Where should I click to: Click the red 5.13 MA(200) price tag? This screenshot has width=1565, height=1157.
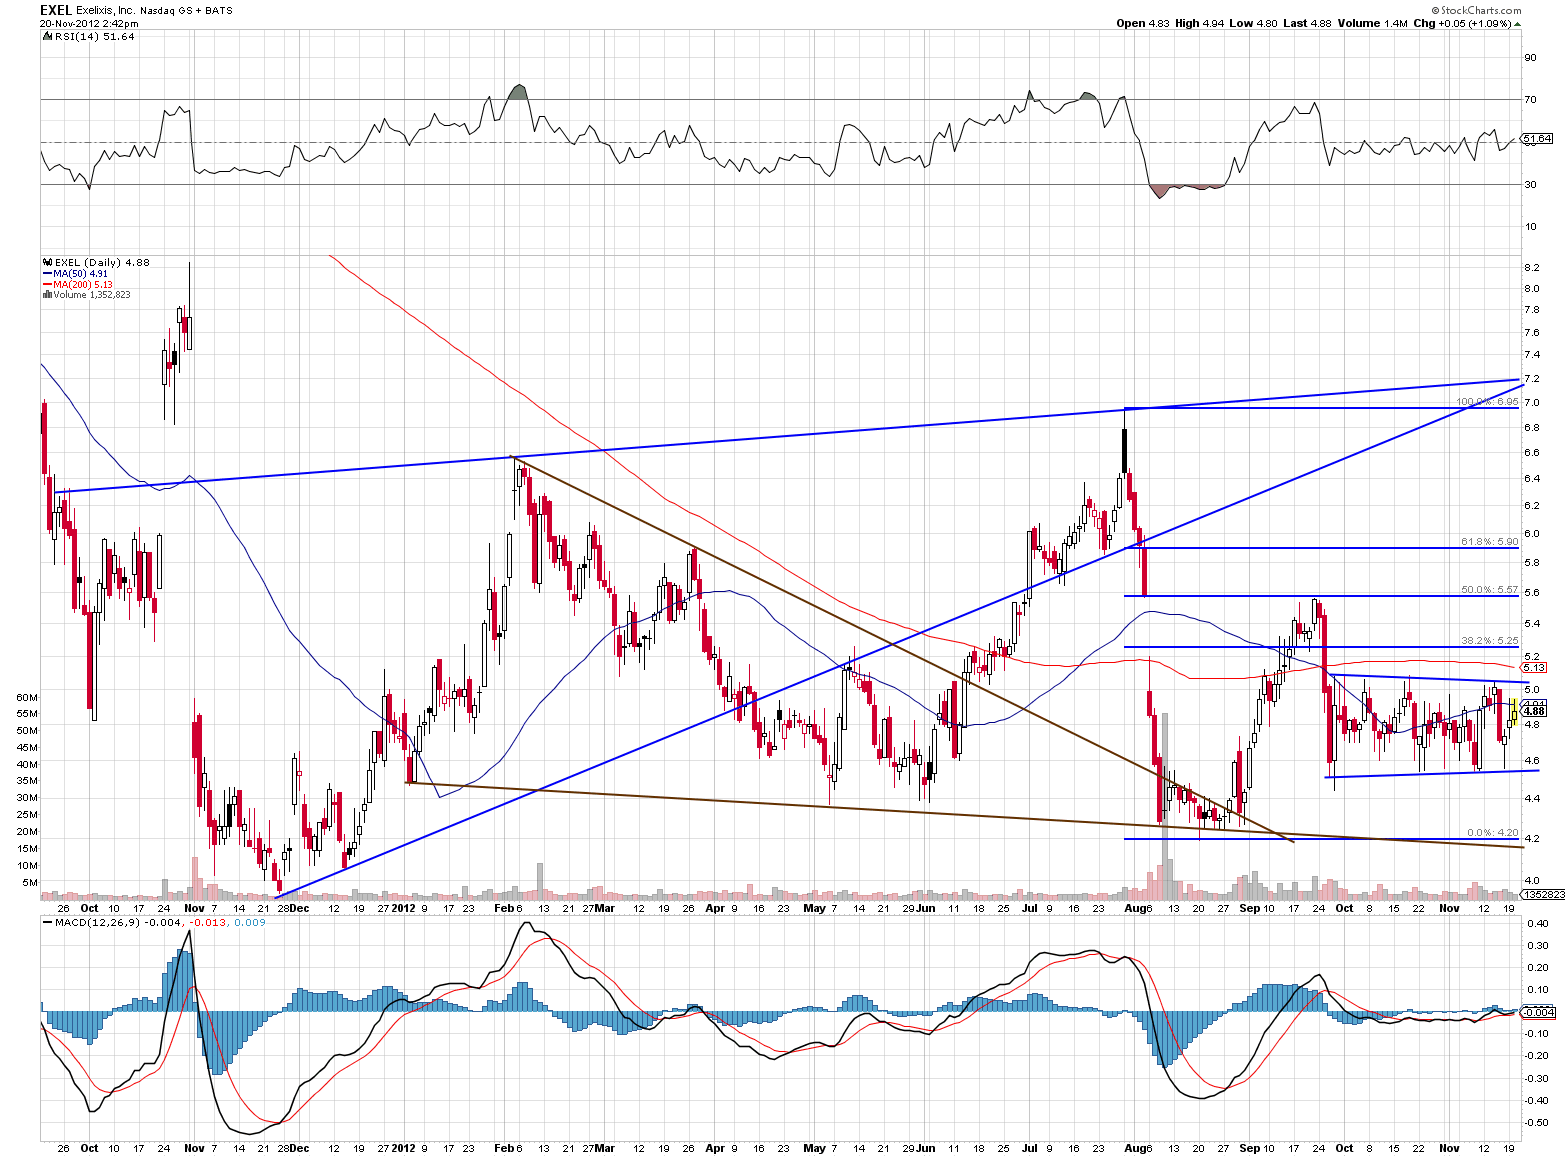pyautogui.click(x=1534, y=667)
